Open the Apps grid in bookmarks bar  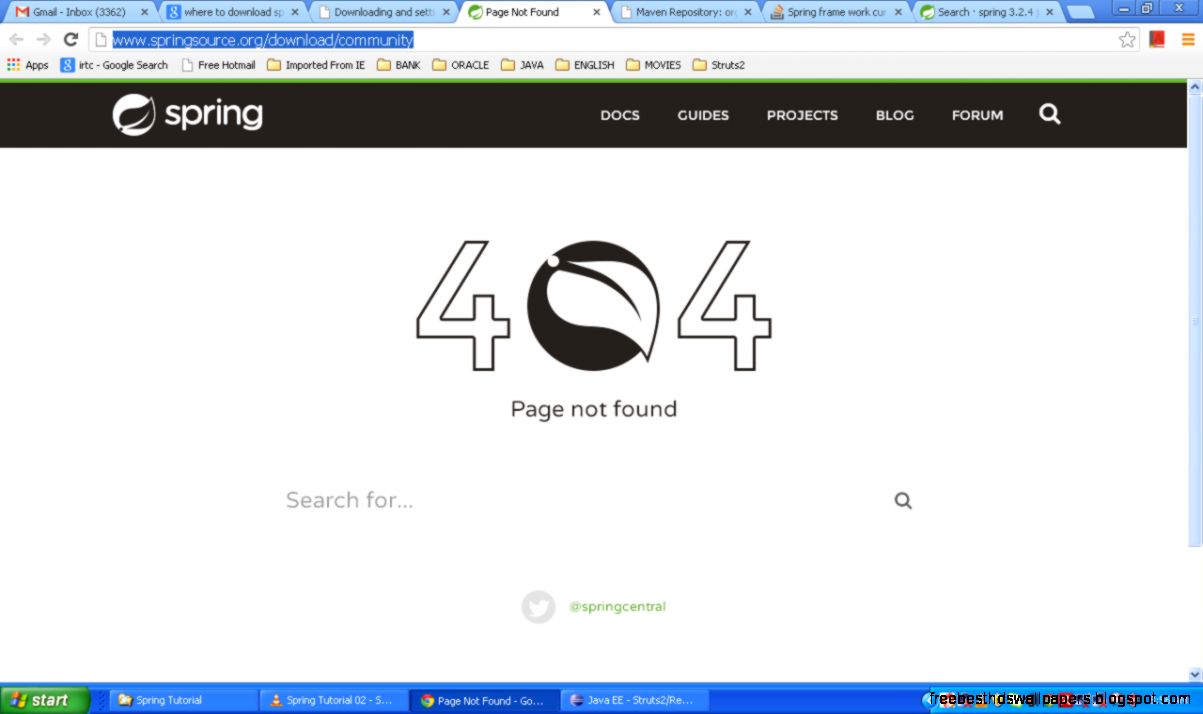coord(27,65)
